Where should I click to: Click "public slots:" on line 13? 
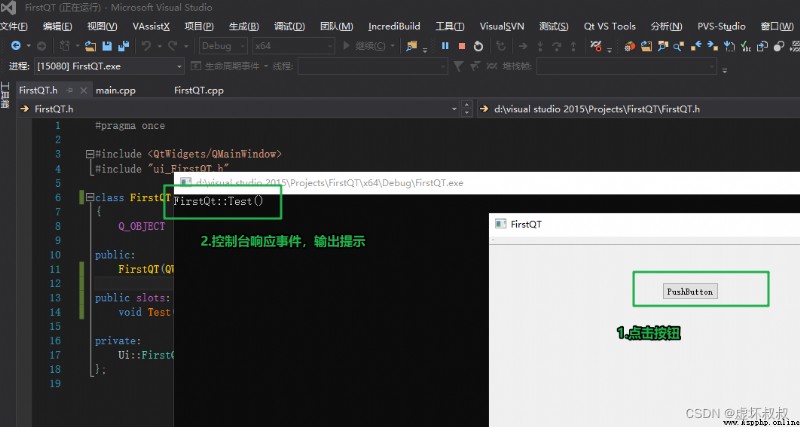point(133,297)
